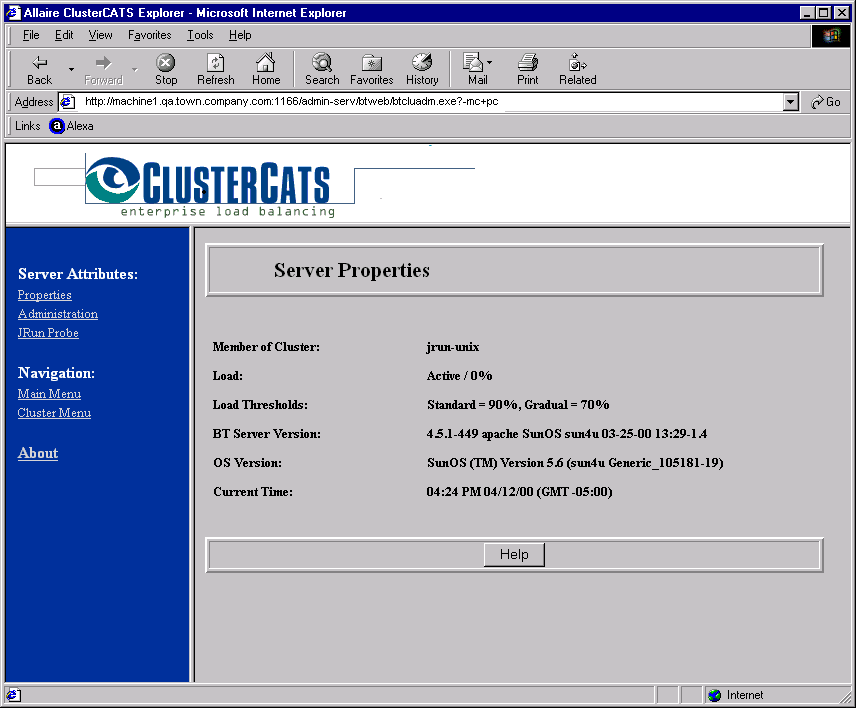The image size is (856, 708).
Task: Go back with the Back arrow icon
Action: pyautogui.click(x=40, y=63)
